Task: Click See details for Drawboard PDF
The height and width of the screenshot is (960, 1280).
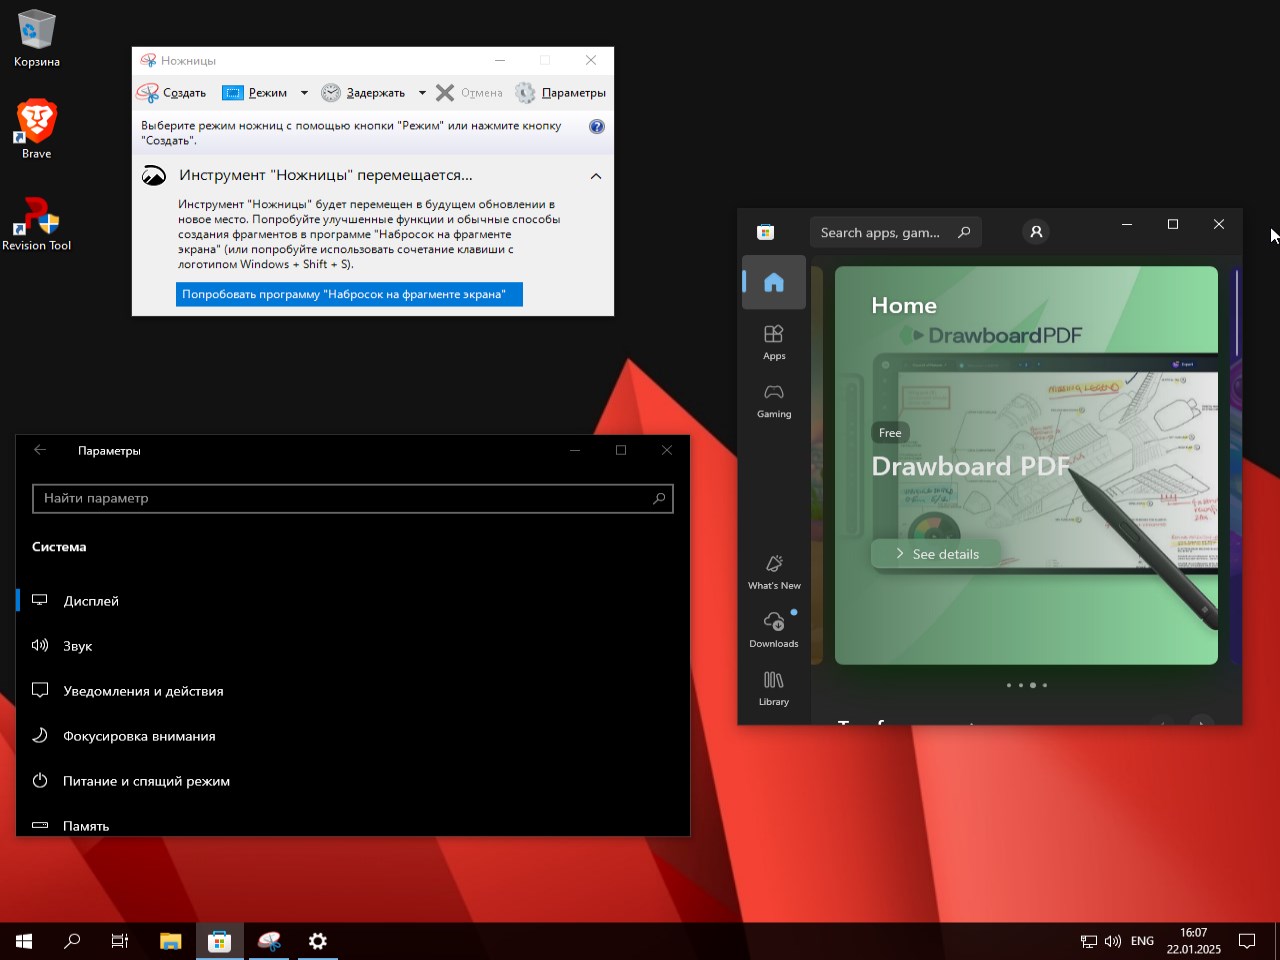Action: [937, 554]
